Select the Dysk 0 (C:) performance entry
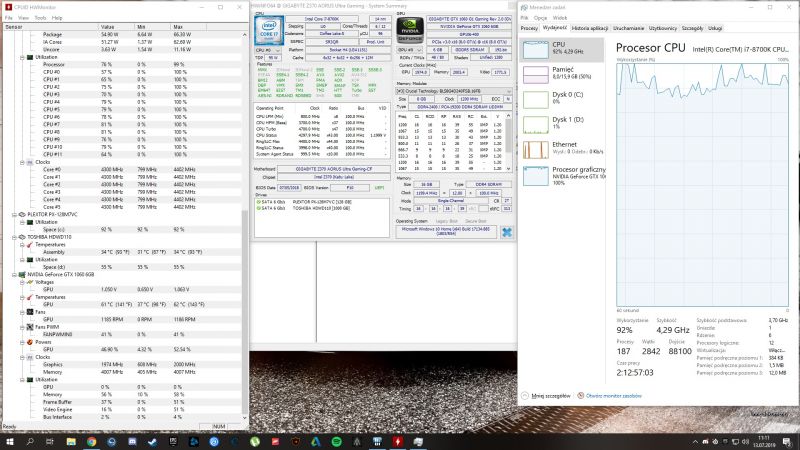The width and height of the screenshot is (800, 450). [562, 98]
